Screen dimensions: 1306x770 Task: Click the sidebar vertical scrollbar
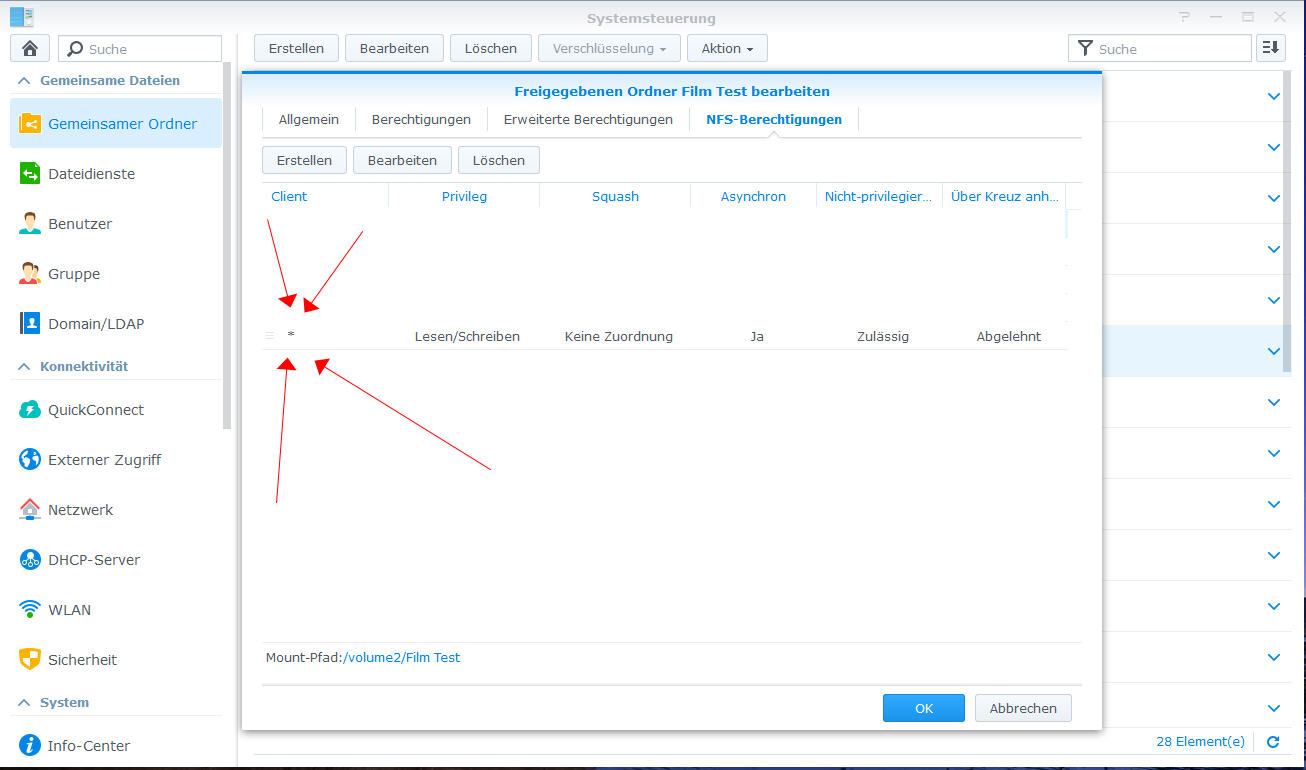(227, 245)
